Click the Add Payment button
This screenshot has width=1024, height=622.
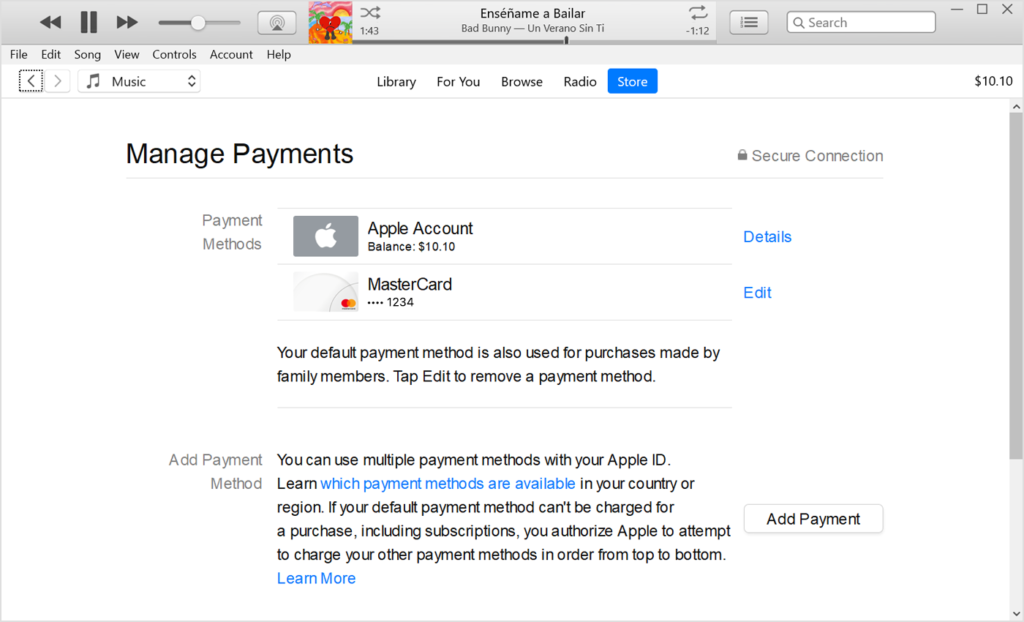[813, 519]
